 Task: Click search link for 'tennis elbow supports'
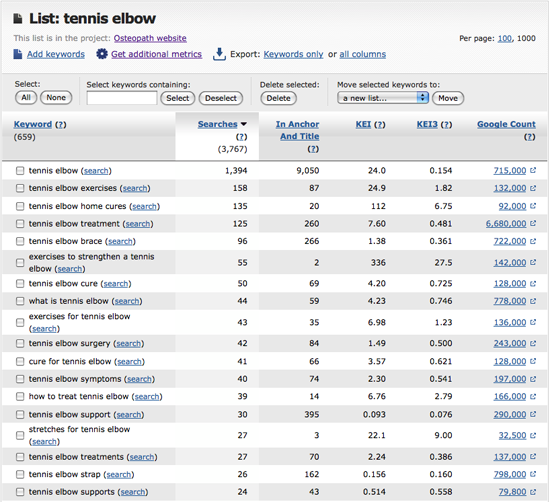click(x=133, y=492)
